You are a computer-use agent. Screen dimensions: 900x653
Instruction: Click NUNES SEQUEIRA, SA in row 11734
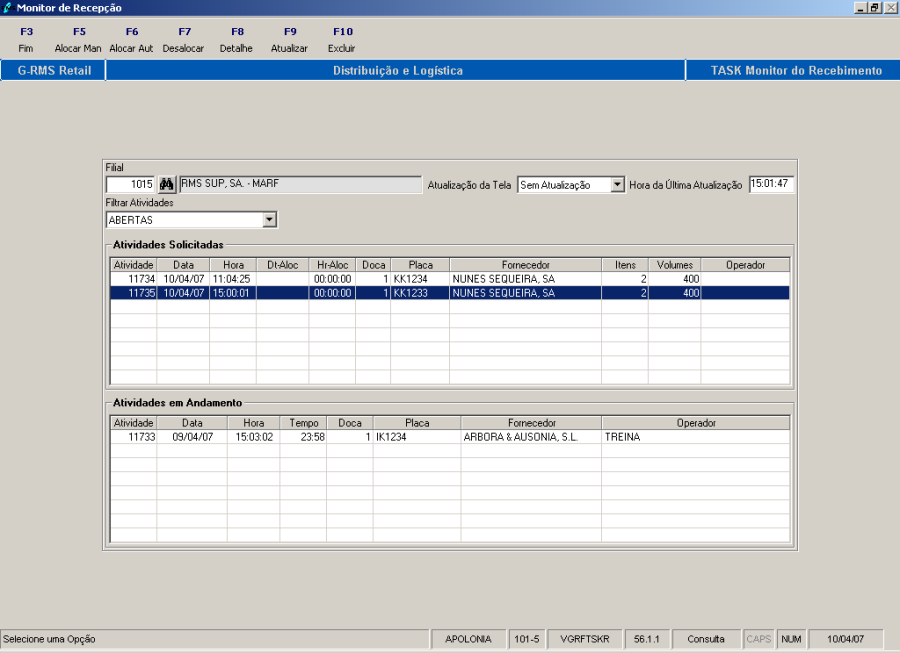click(x=525, y=279)
